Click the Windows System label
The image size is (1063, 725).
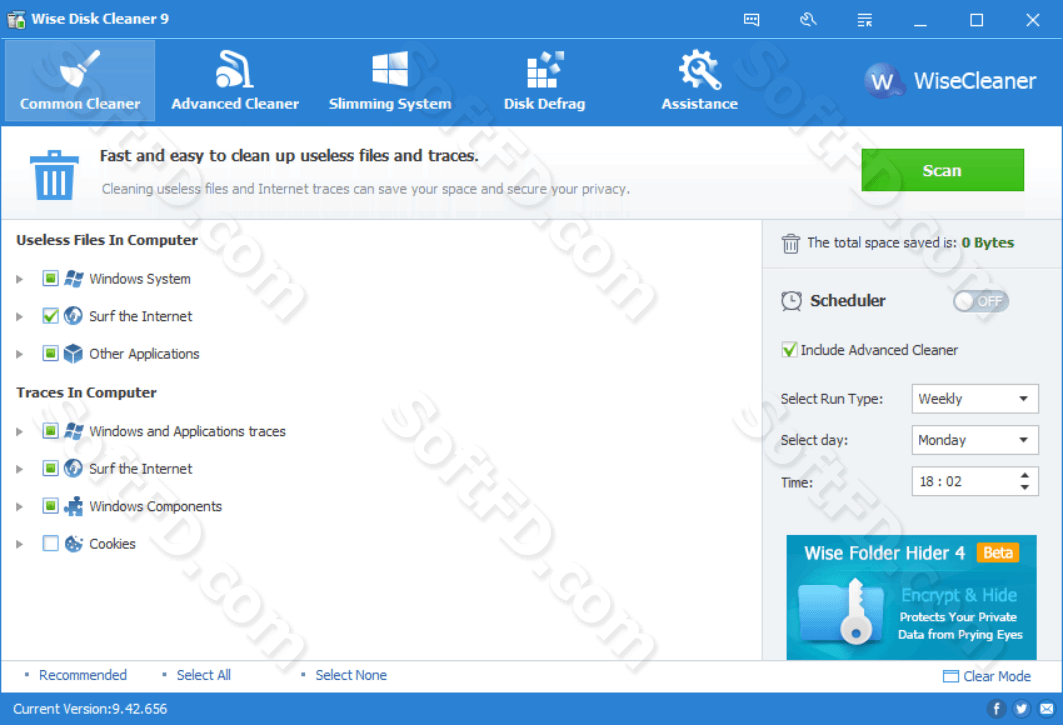(140, 279)
